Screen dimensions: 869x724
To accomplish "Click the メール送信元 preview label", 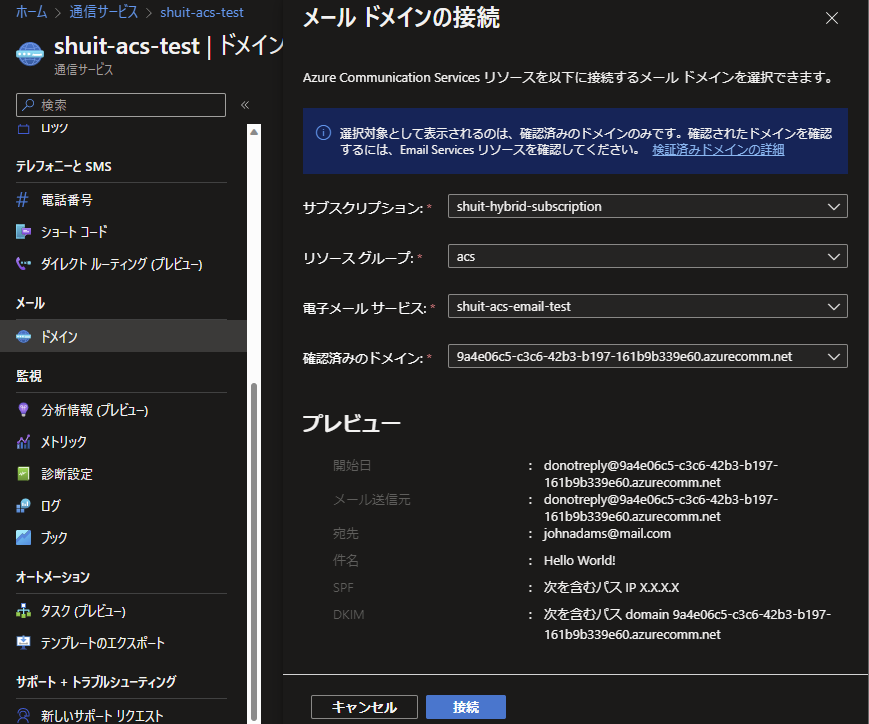I will coord(371,499).
